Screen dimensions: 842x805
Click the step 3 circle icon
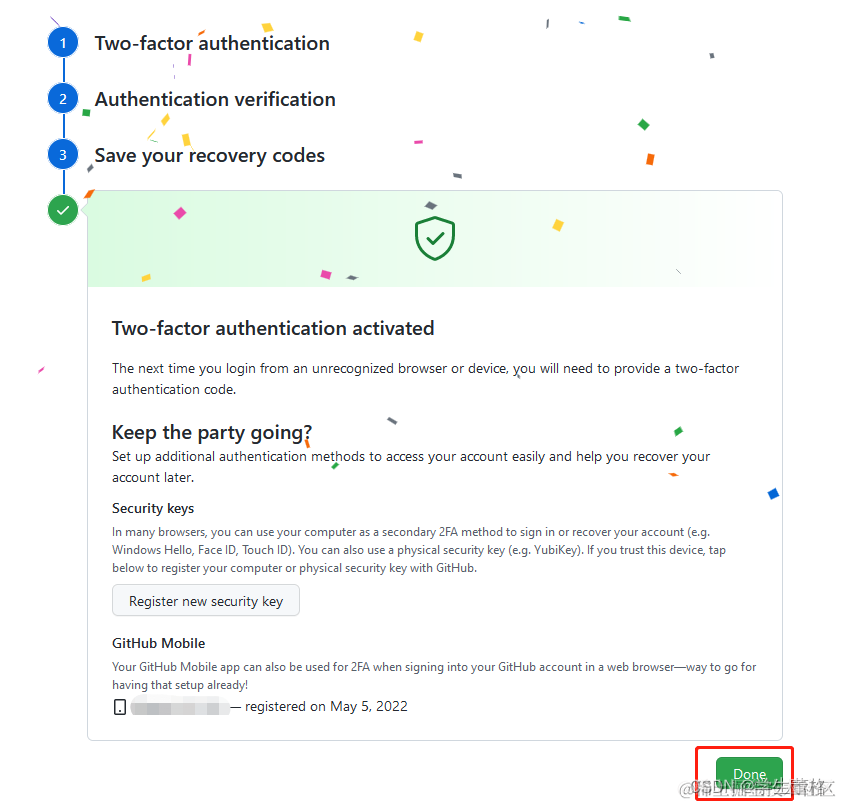click(63, 155)
